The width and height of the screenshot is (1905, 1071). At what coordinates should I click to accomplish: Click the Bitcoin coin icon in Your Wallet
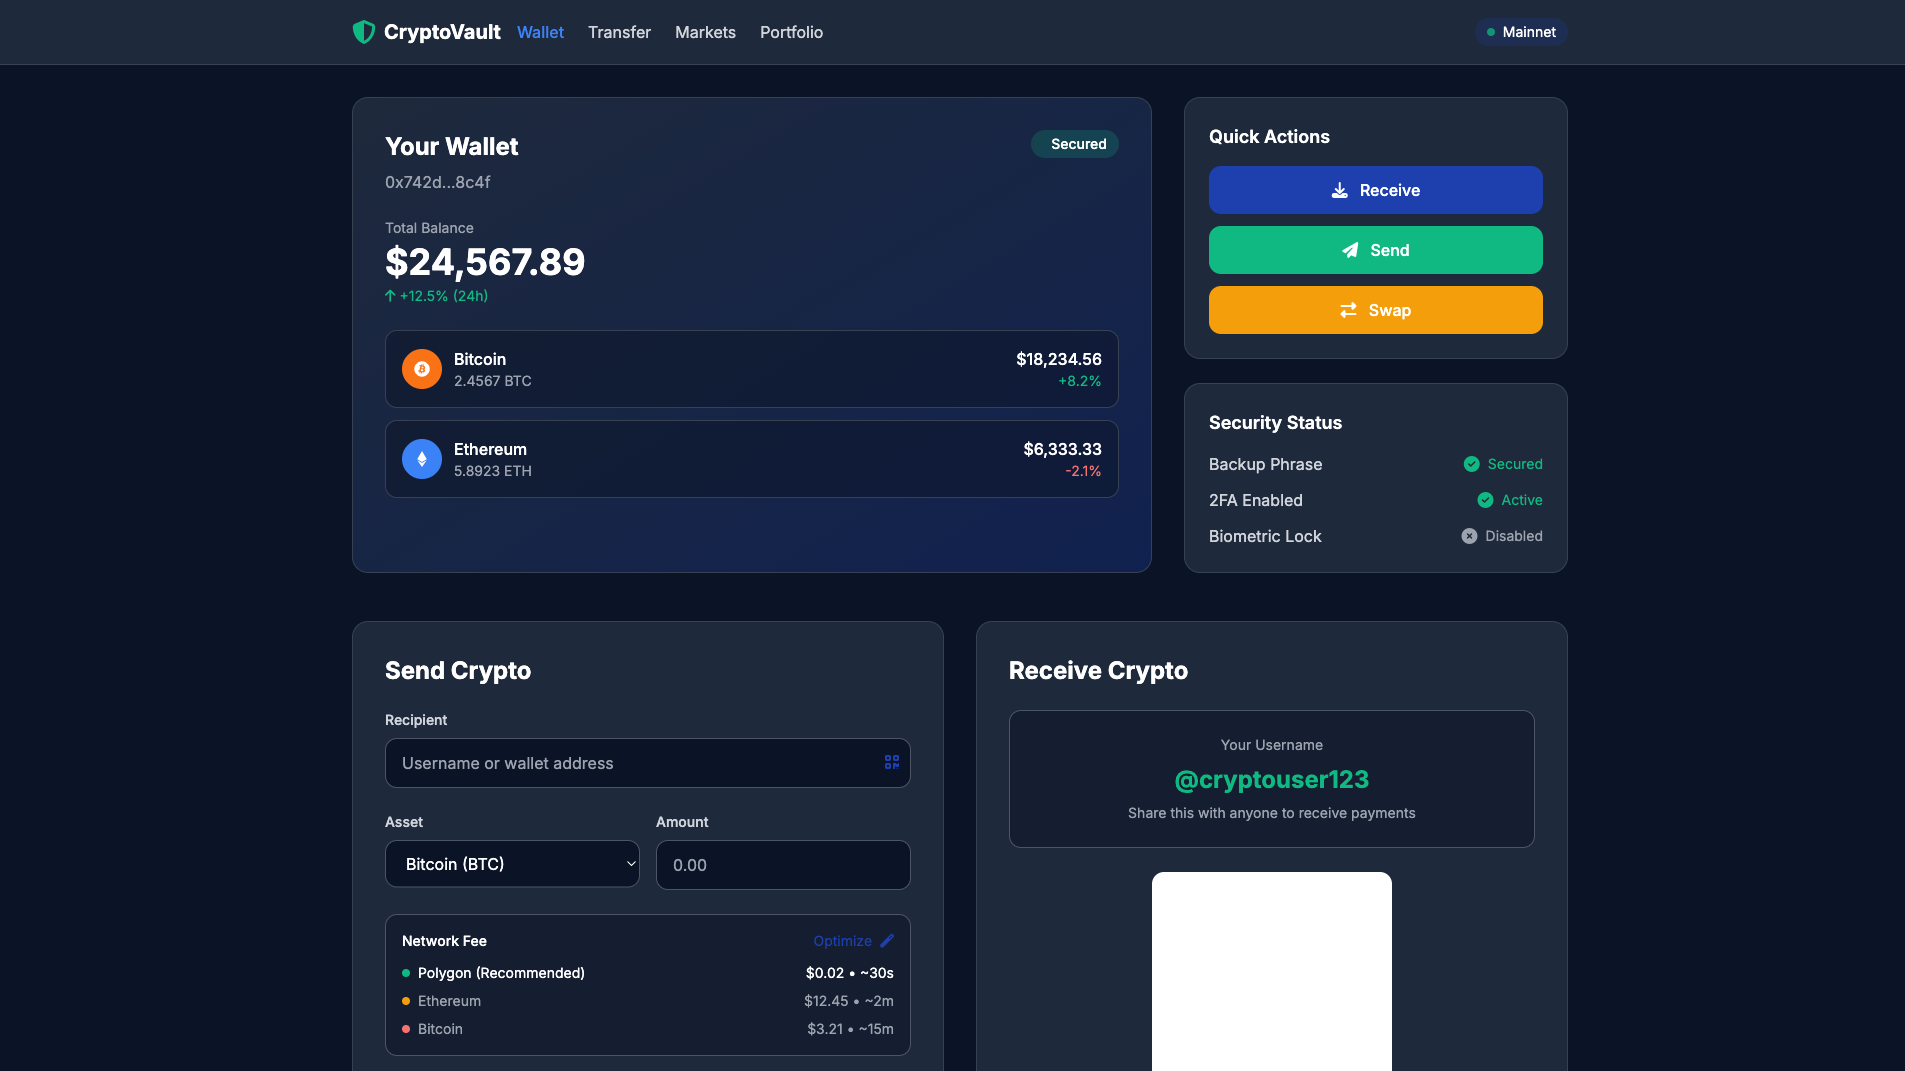421,368
